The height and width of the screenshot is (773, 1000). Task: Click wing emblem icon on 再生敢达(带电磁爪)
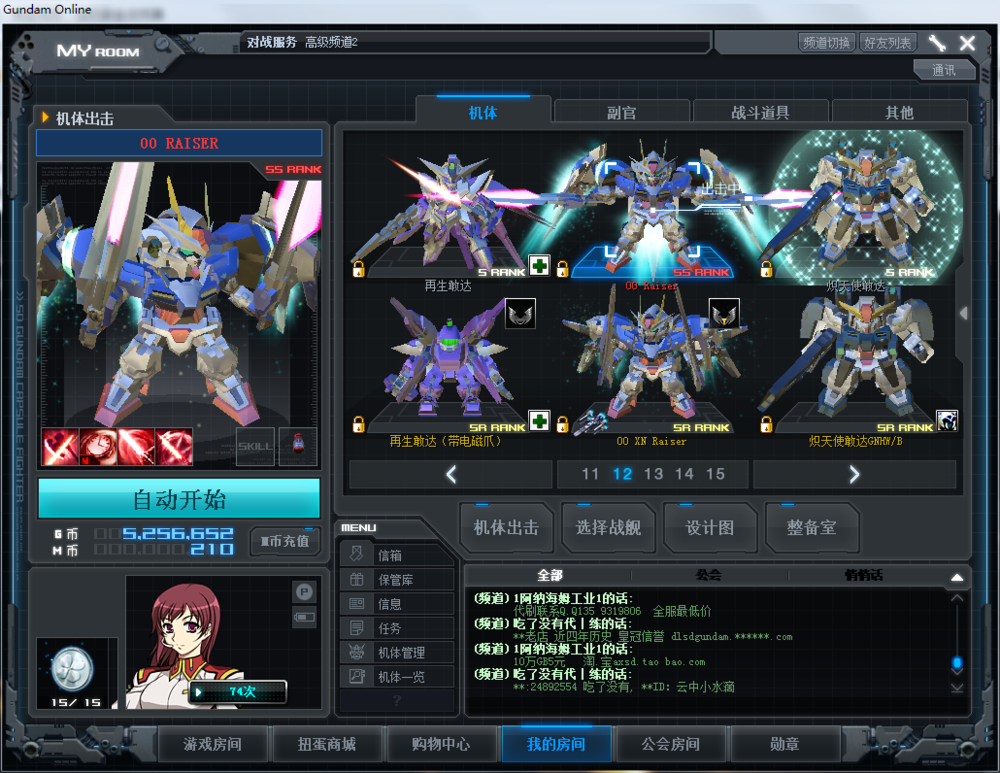click(520, 313)
